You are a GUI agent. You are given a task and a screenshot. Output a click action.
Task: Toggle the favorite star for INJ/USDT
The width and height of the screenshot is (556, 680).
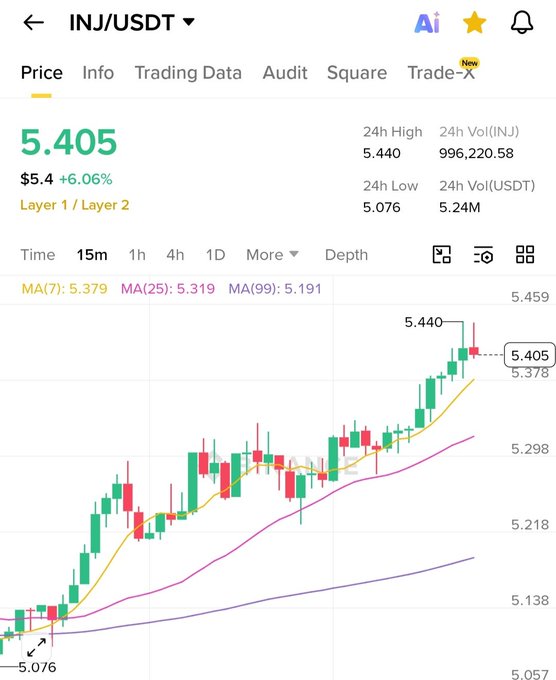point(474,23)
